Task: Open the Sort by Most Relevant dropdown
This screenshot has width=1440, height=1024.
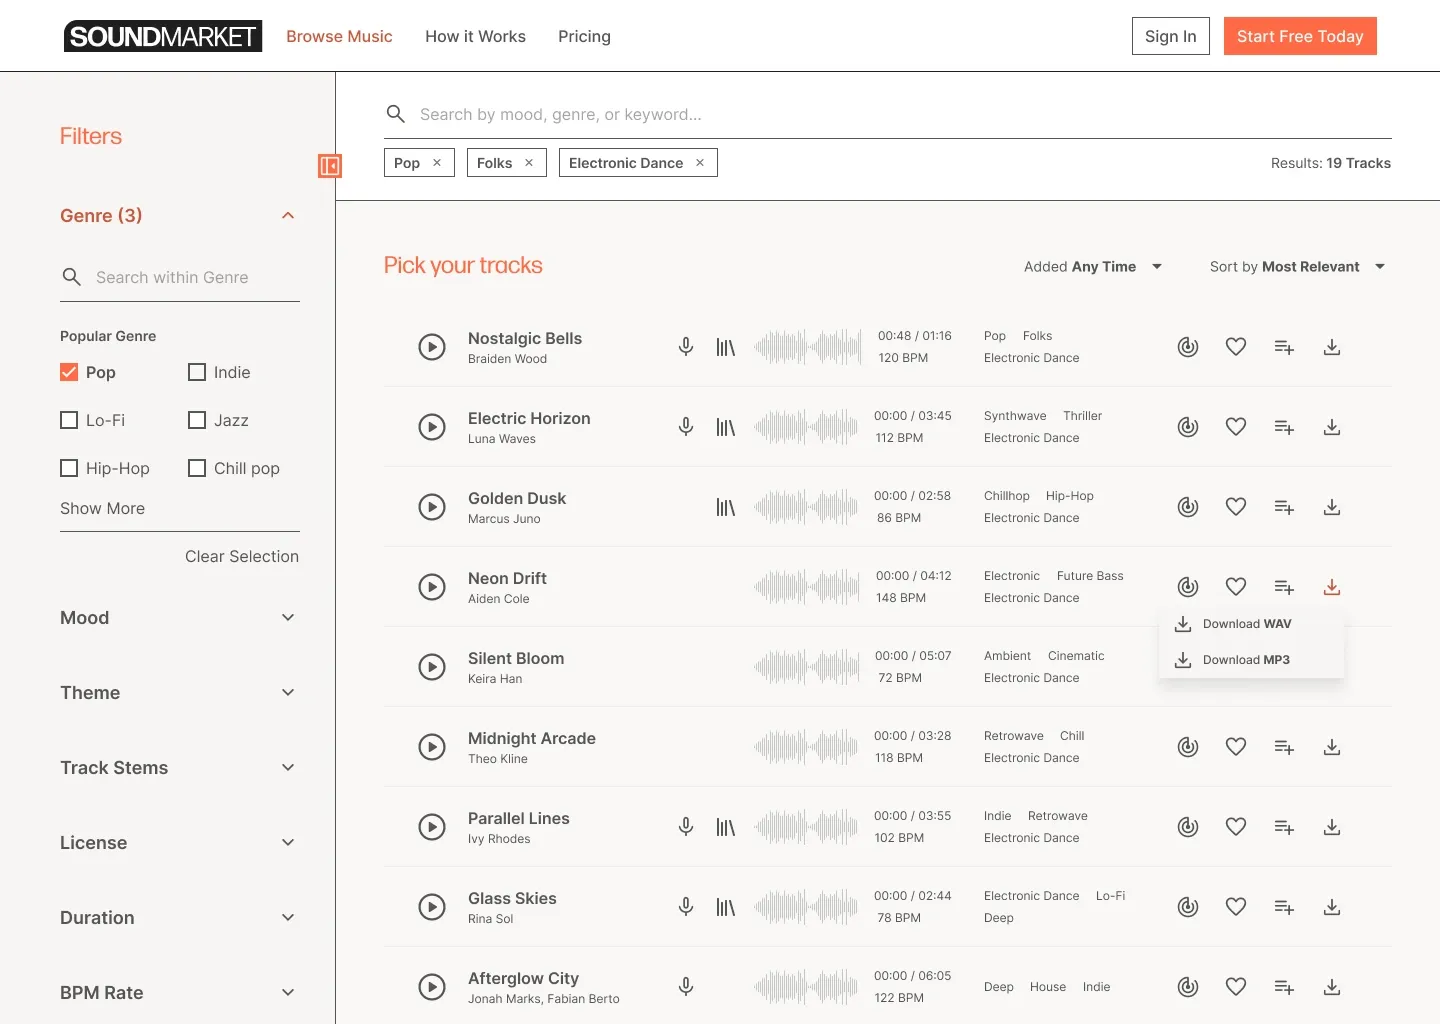Action: point(1297,267)
